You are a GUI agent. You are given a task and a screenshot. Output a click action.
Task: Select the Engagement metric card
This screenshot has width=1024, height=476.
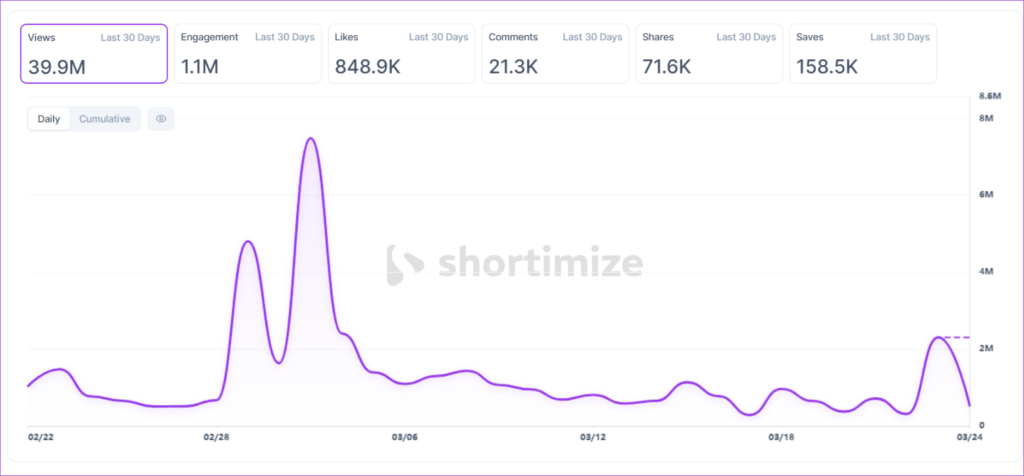247,53
